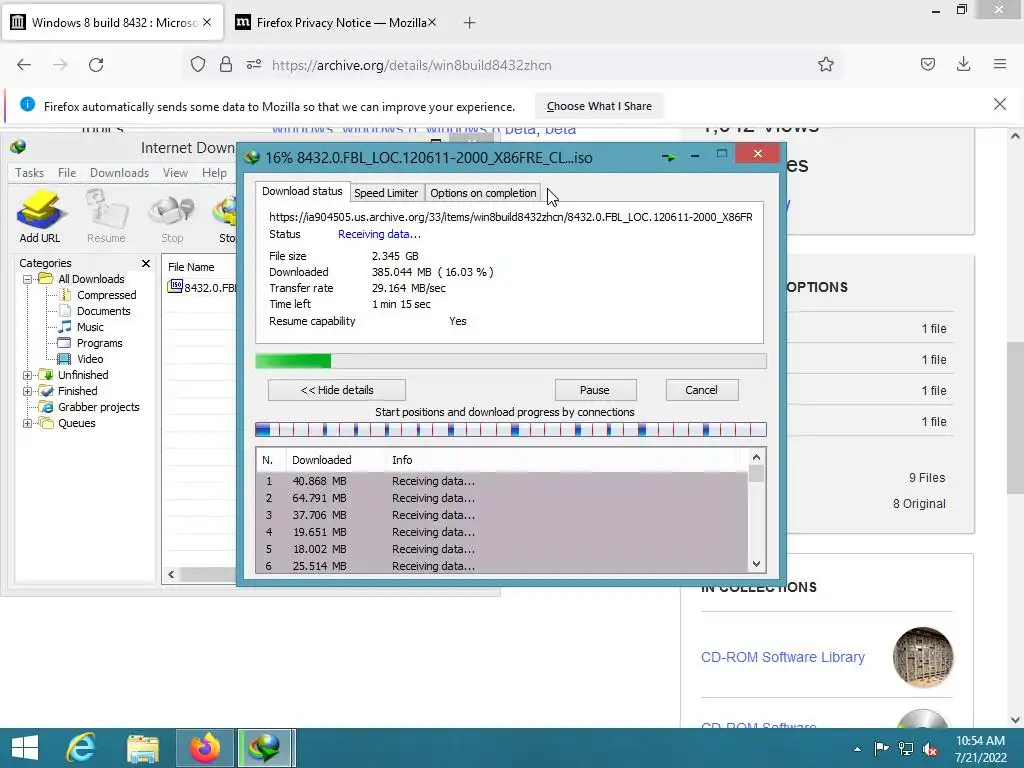Open Action Center flag tray icon
Screen dimensions: 1024x768
click(882, 748)
